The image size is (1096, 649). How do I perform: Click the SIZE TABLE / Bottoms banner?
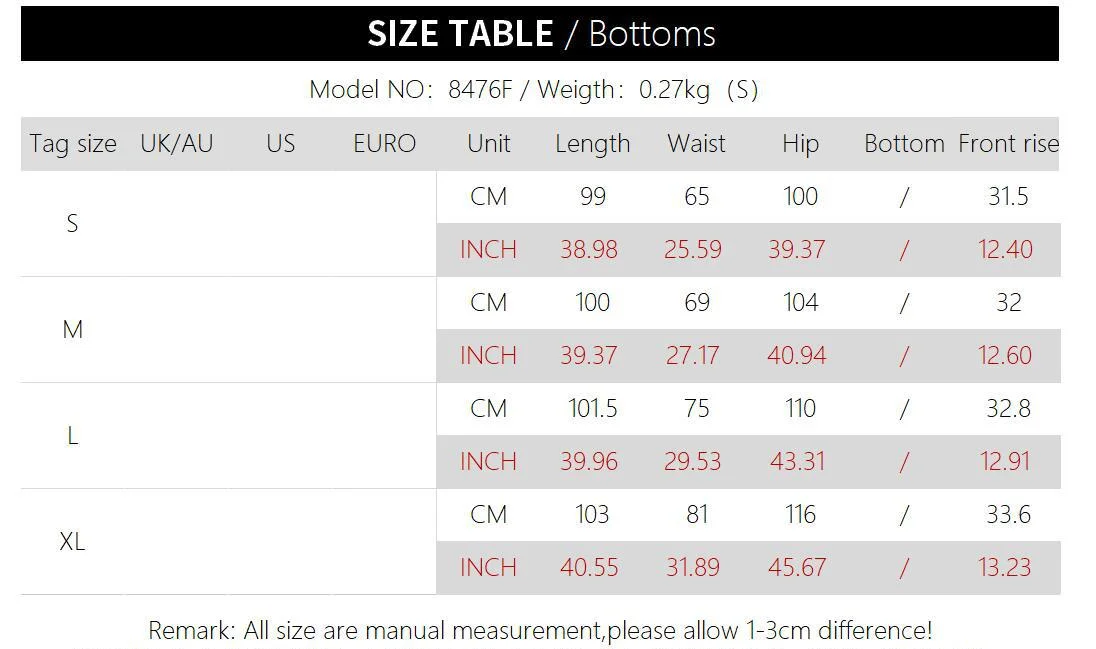coord(540,34)
